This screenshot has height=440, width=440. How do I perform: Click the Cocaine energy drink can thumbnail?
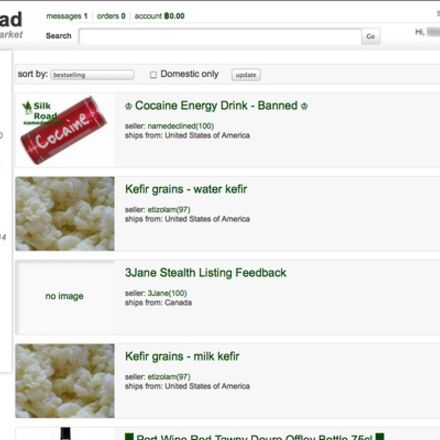[x=65, y=130]
